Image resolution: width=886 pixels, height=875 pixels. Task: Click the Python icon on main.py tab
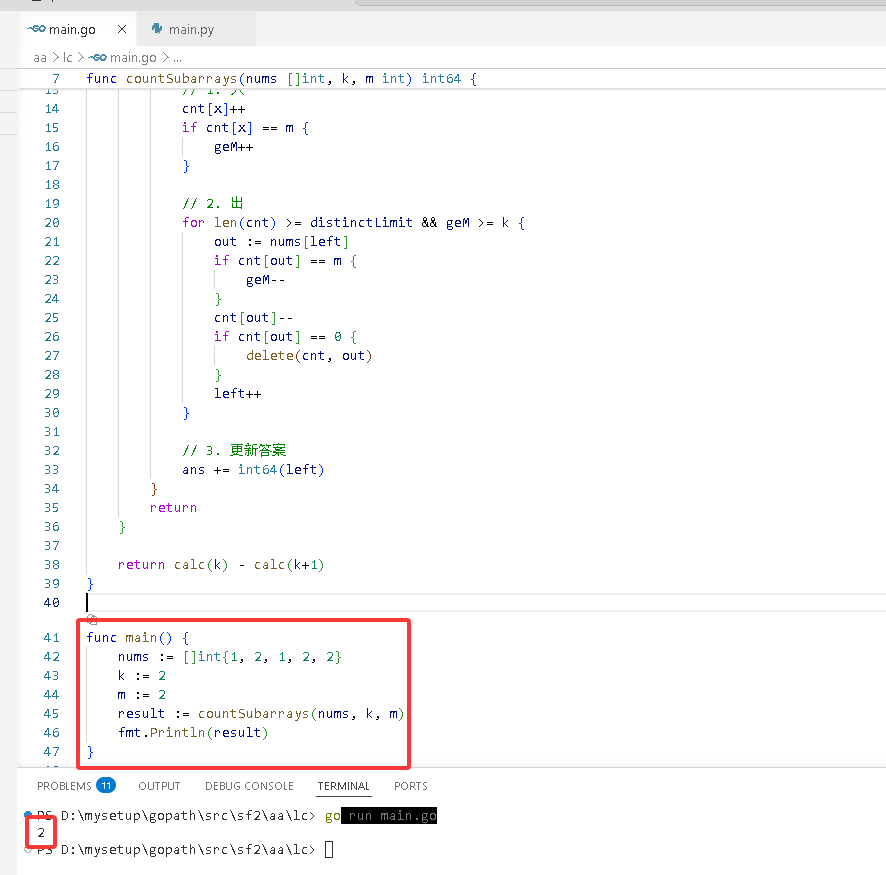157,29
